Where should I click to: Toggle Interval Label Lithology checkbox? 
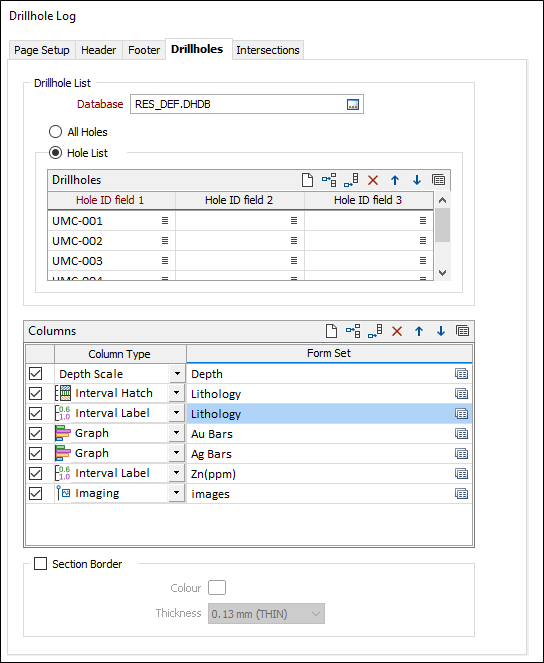[36, 413]
